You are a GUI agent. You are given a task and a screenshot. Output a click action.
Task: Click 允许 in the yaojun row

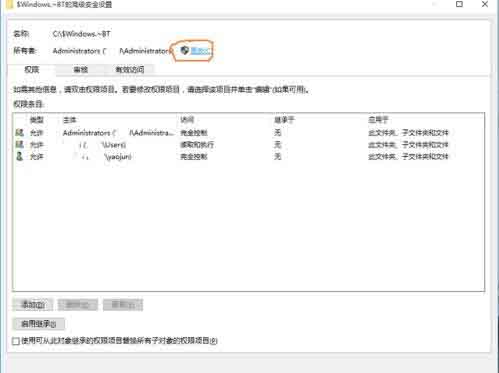(37, 157)
